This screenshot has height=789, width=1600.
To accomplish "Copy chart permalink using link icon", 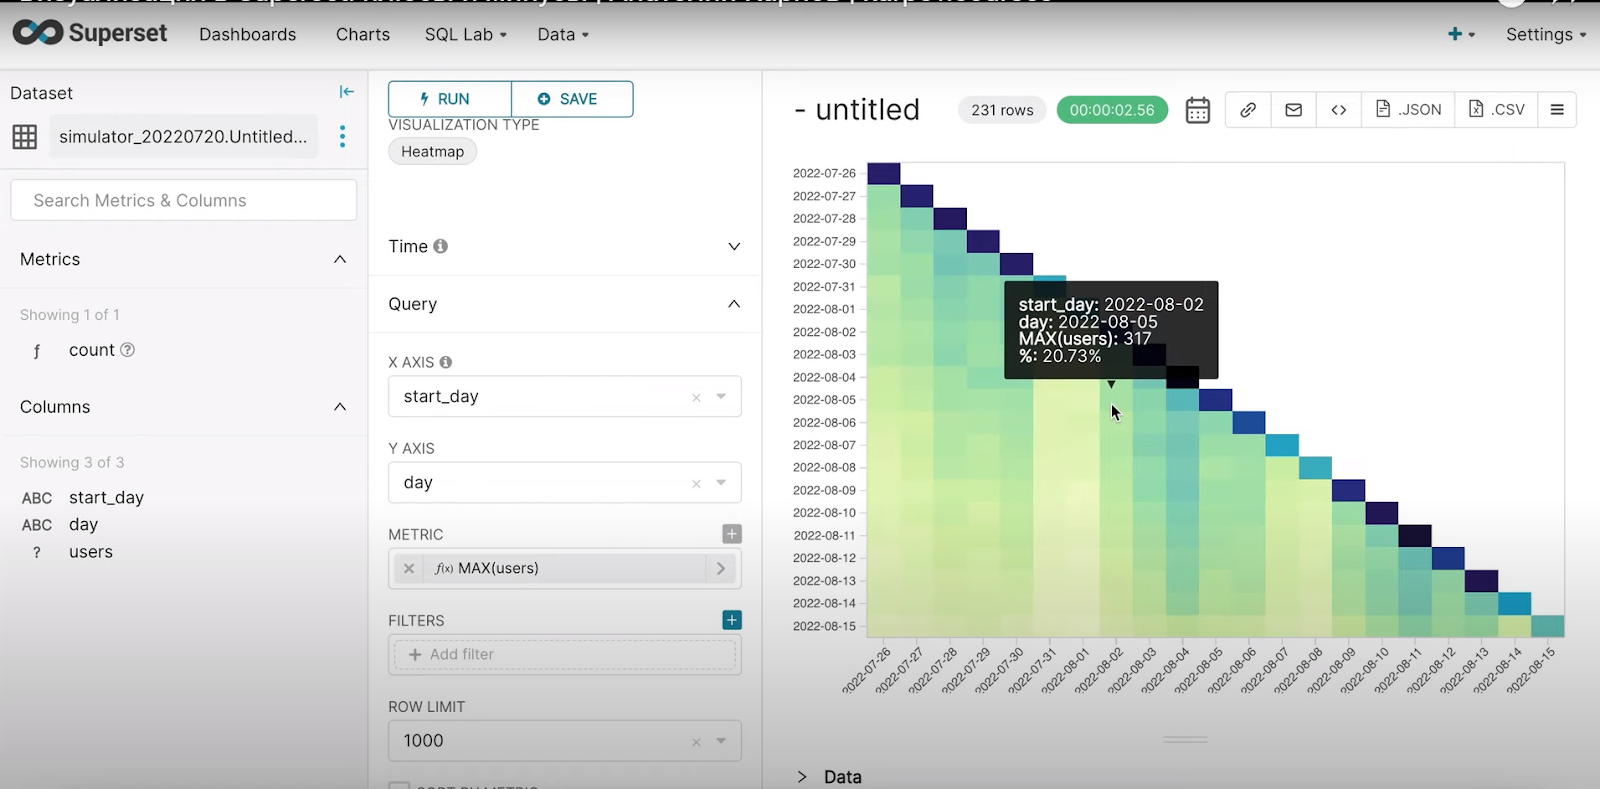I will point(1247,110).
